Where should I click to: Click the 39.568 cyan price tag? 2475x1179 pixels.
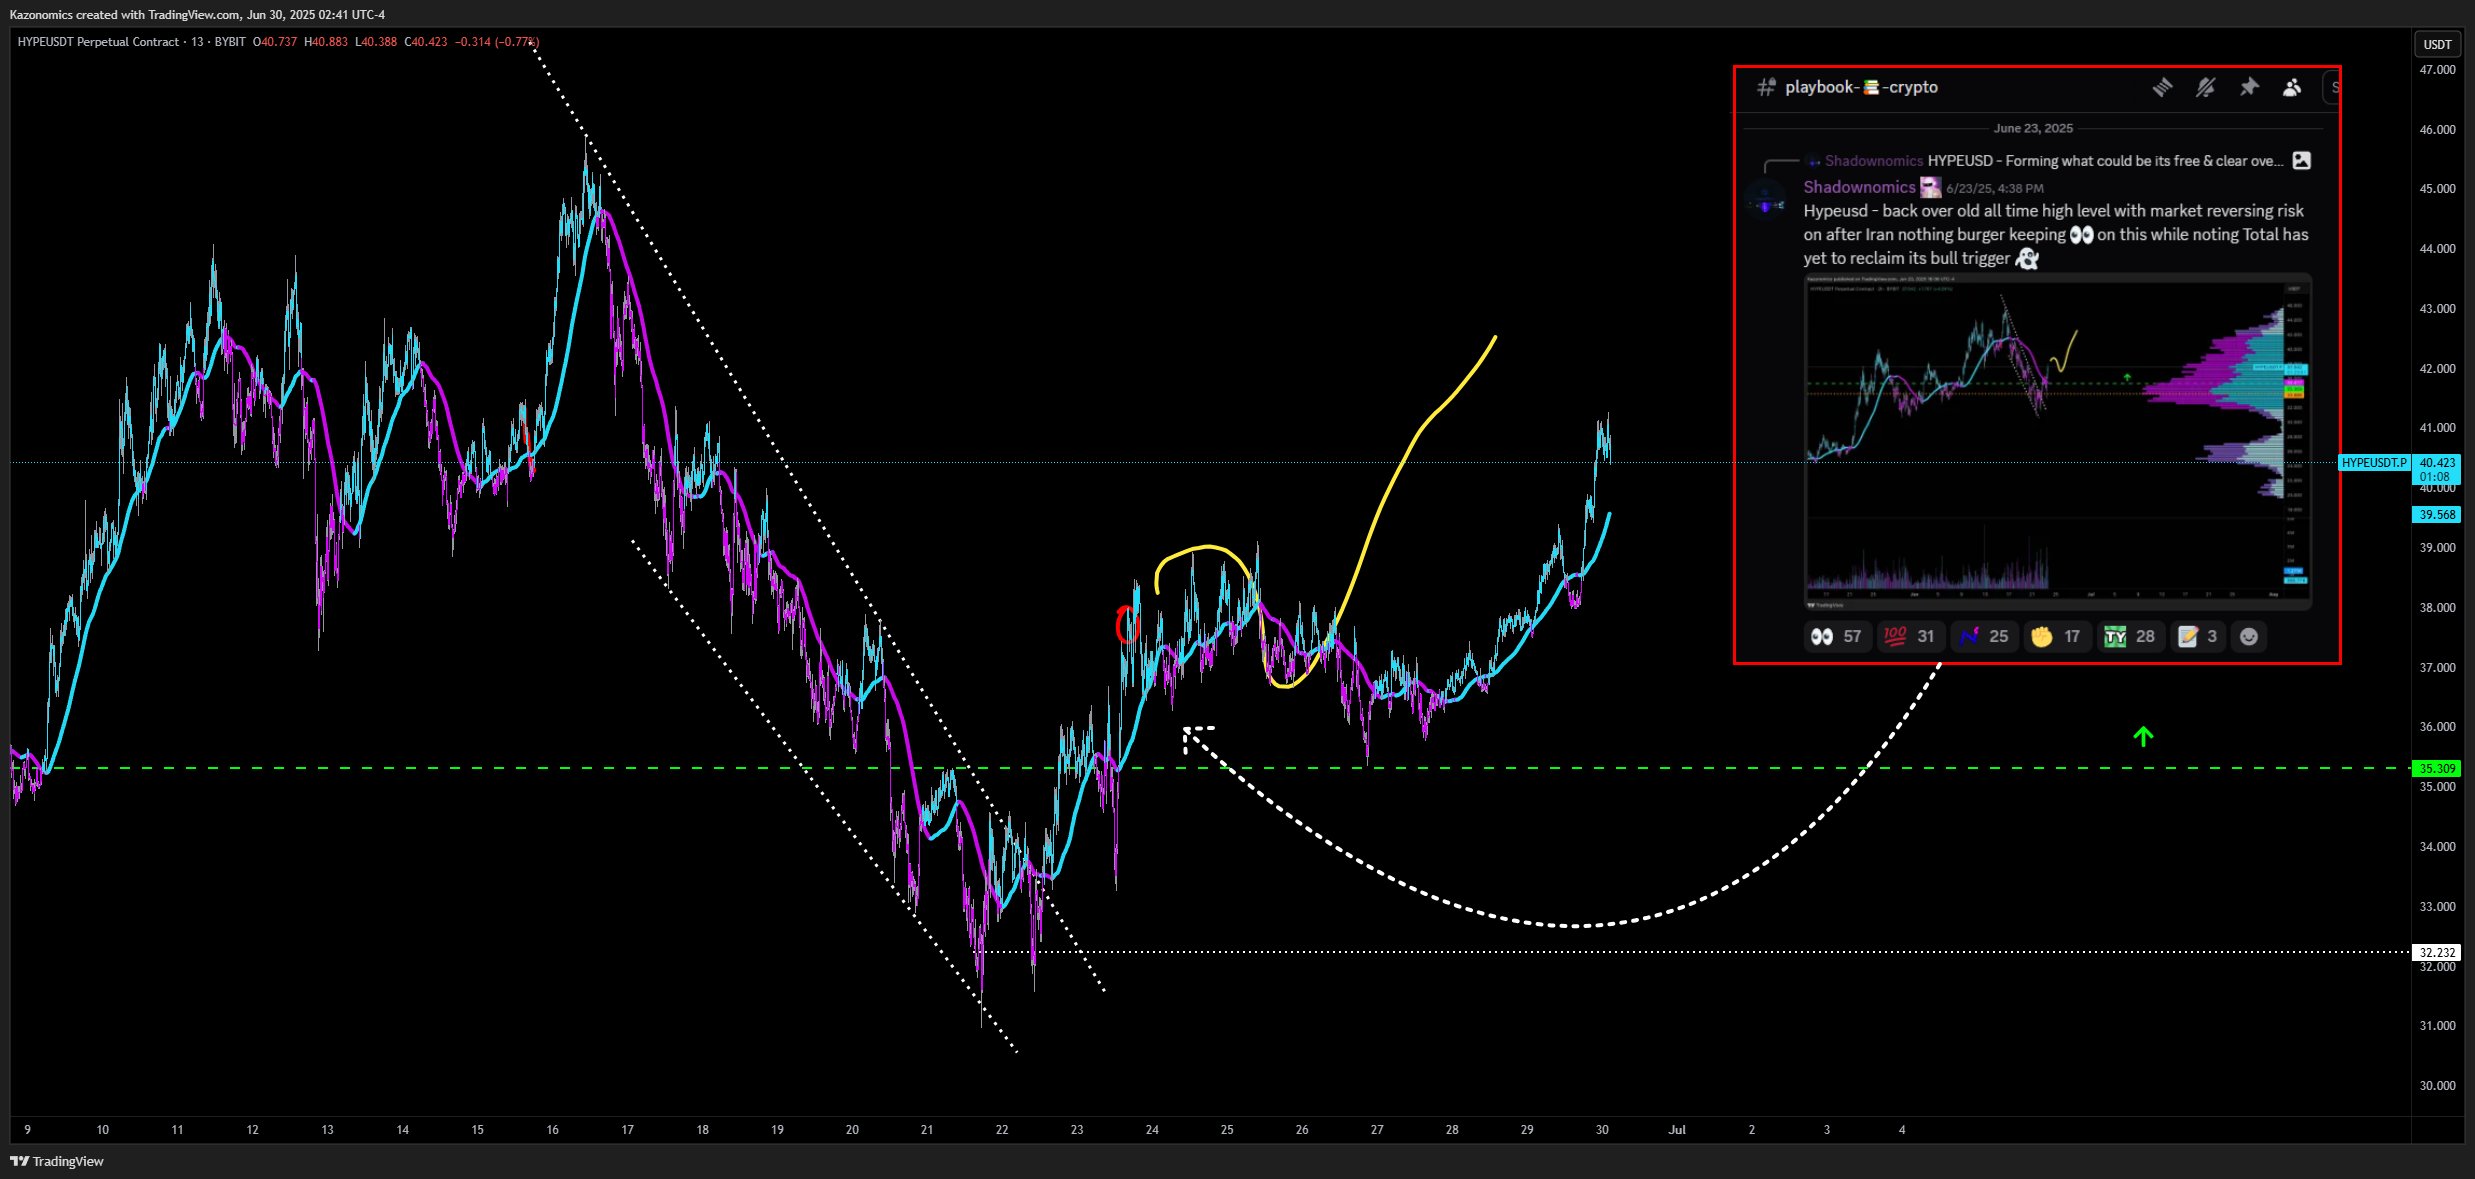click(2437, 515)
